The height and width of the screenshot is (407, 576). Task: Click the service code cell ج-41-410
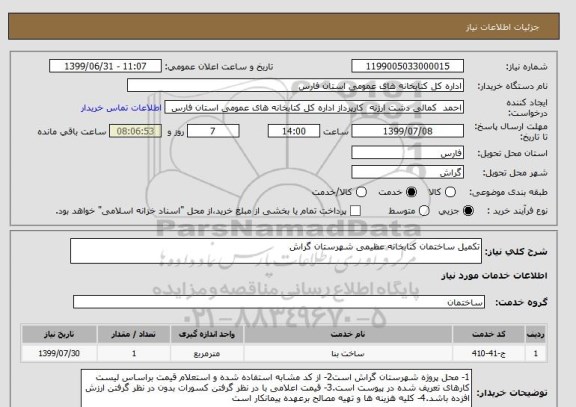[489, 353]
